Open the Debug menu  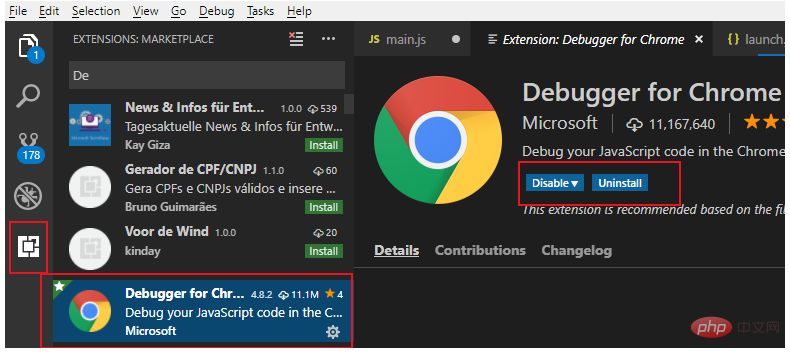(217, 11)
